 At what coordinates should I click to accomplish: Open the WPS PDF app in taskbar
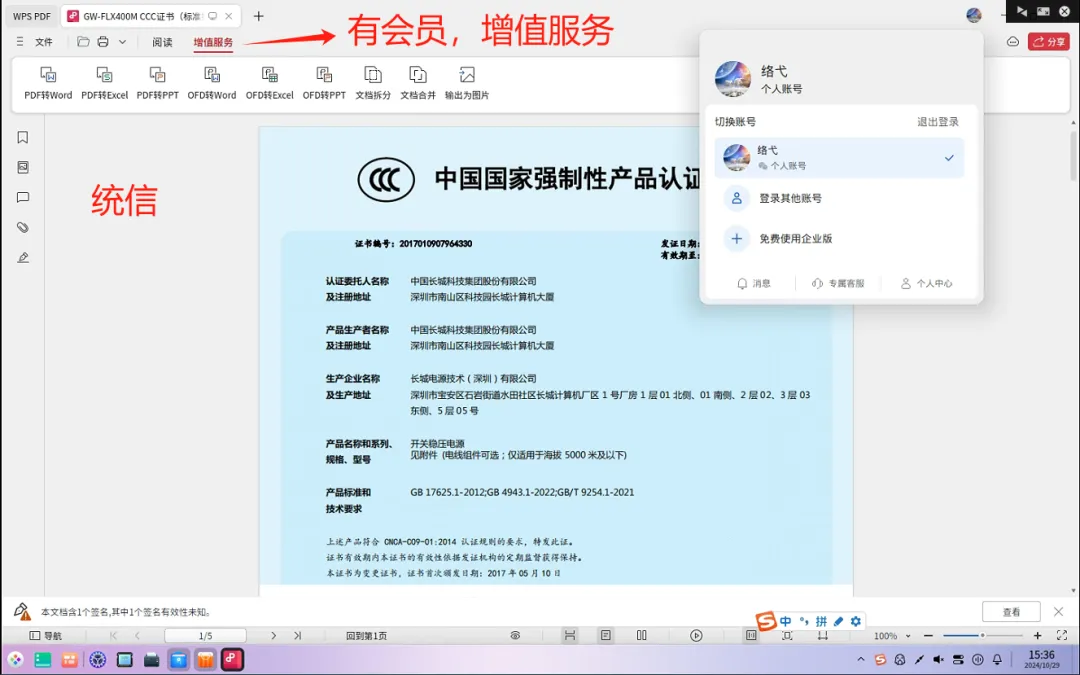[x=232, y=660]
